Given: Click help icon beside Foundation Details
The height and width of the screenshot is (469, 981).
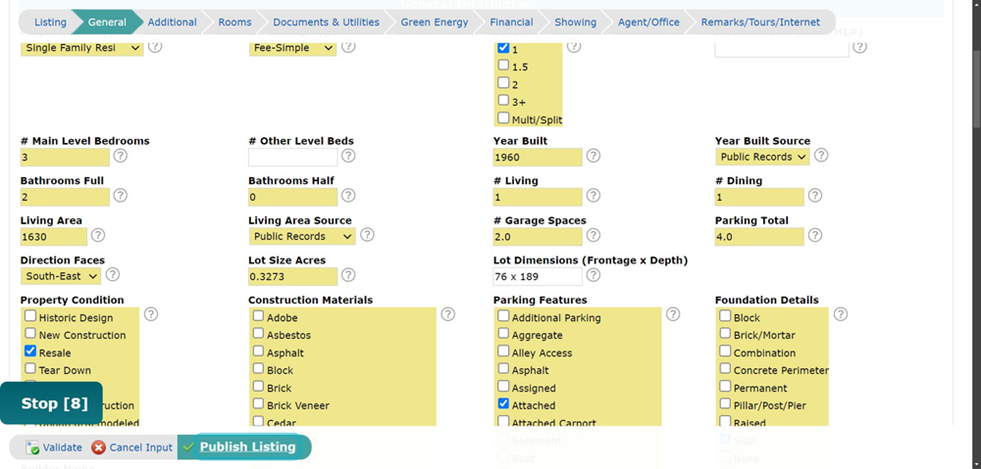Looking at the screenshot, I should point(840,314).
